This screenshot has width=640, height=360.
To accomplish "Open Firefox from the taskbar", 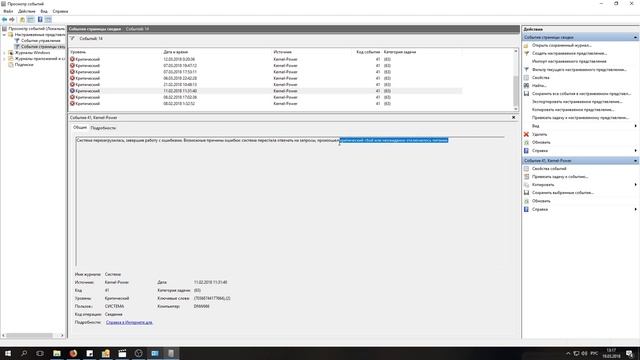I will click(x=73, y=353).
